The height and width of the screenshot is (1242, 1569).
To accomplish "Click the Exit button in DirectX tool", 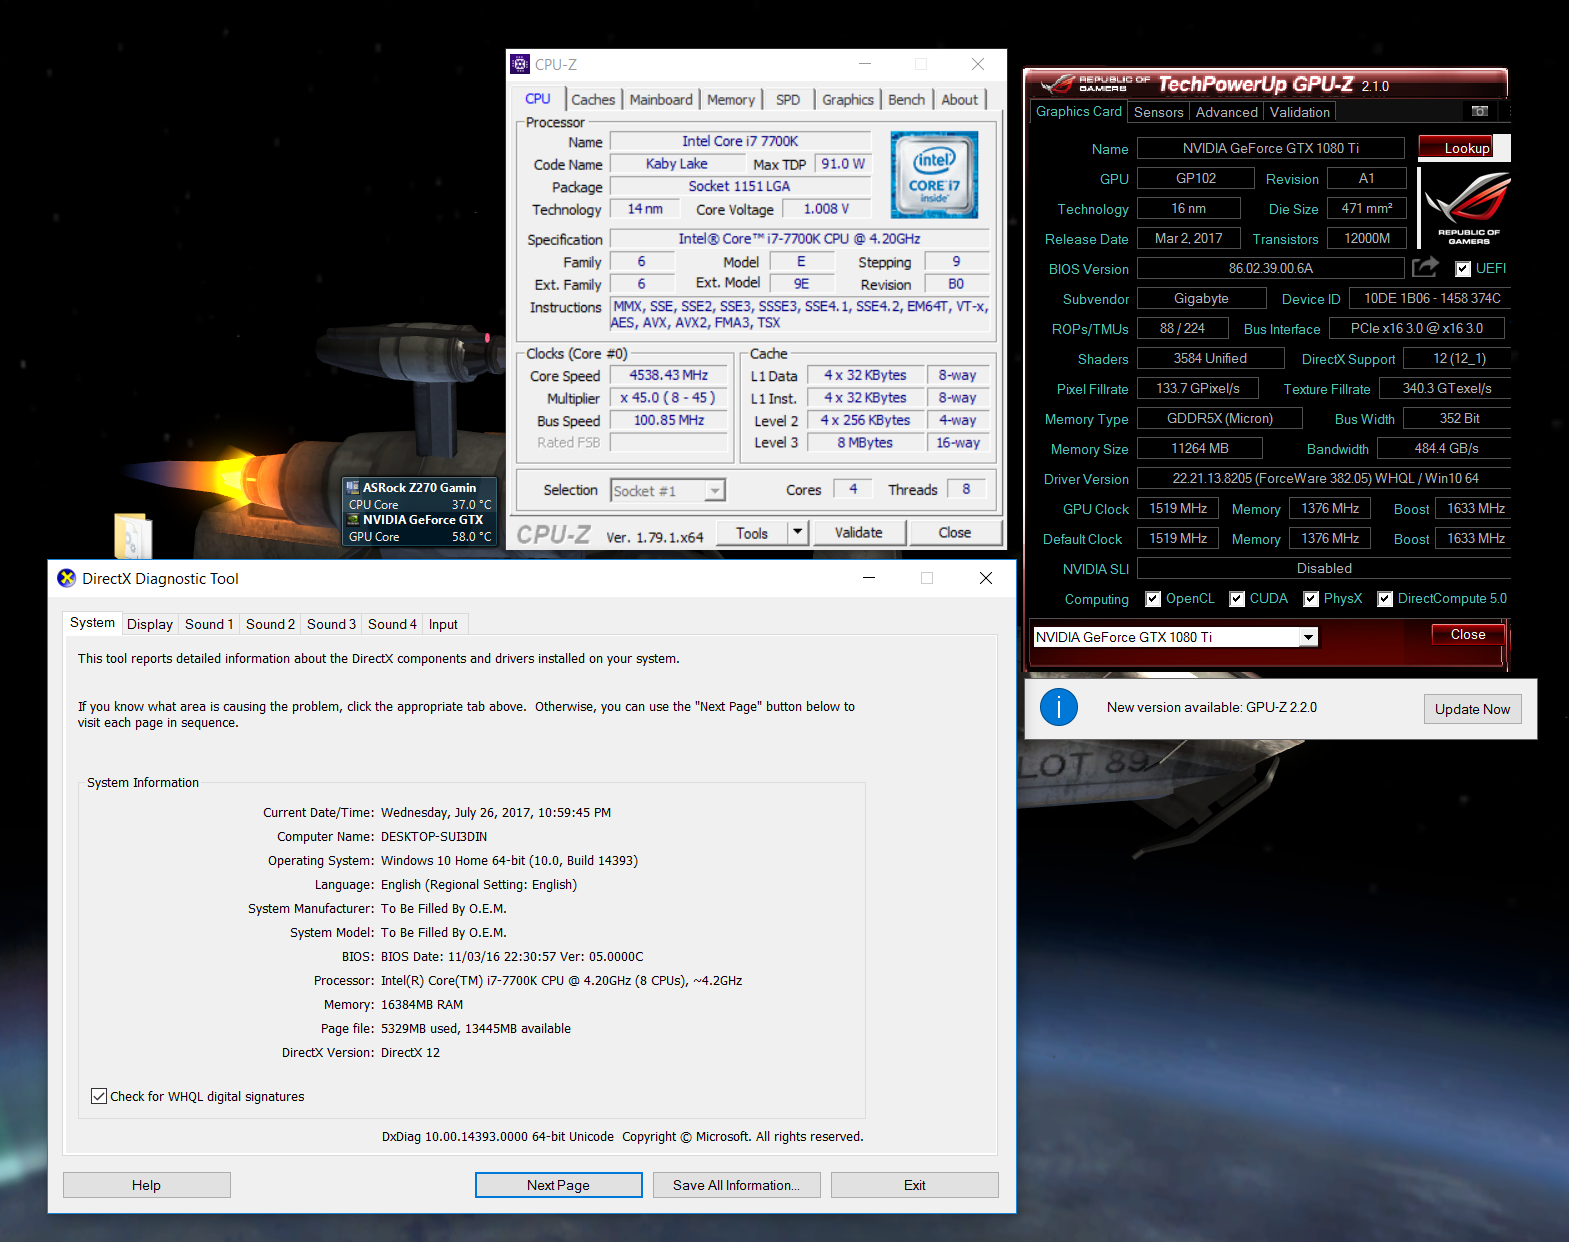I will click(x=914, y=1185).
